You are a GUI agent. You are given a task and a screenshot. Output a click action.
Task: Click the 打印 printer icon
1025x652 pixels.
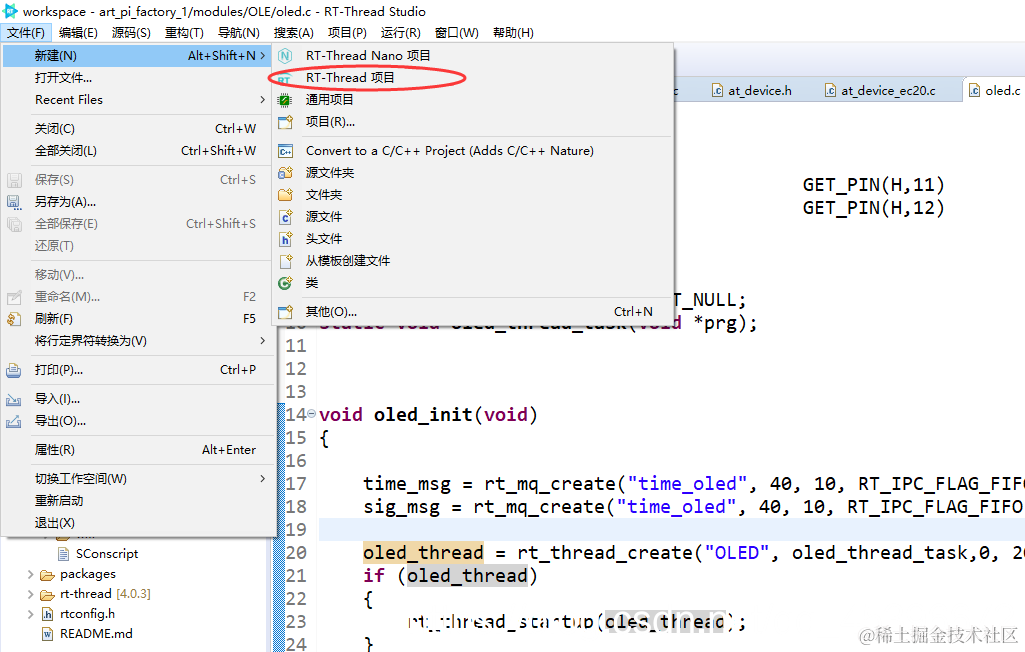14,371
